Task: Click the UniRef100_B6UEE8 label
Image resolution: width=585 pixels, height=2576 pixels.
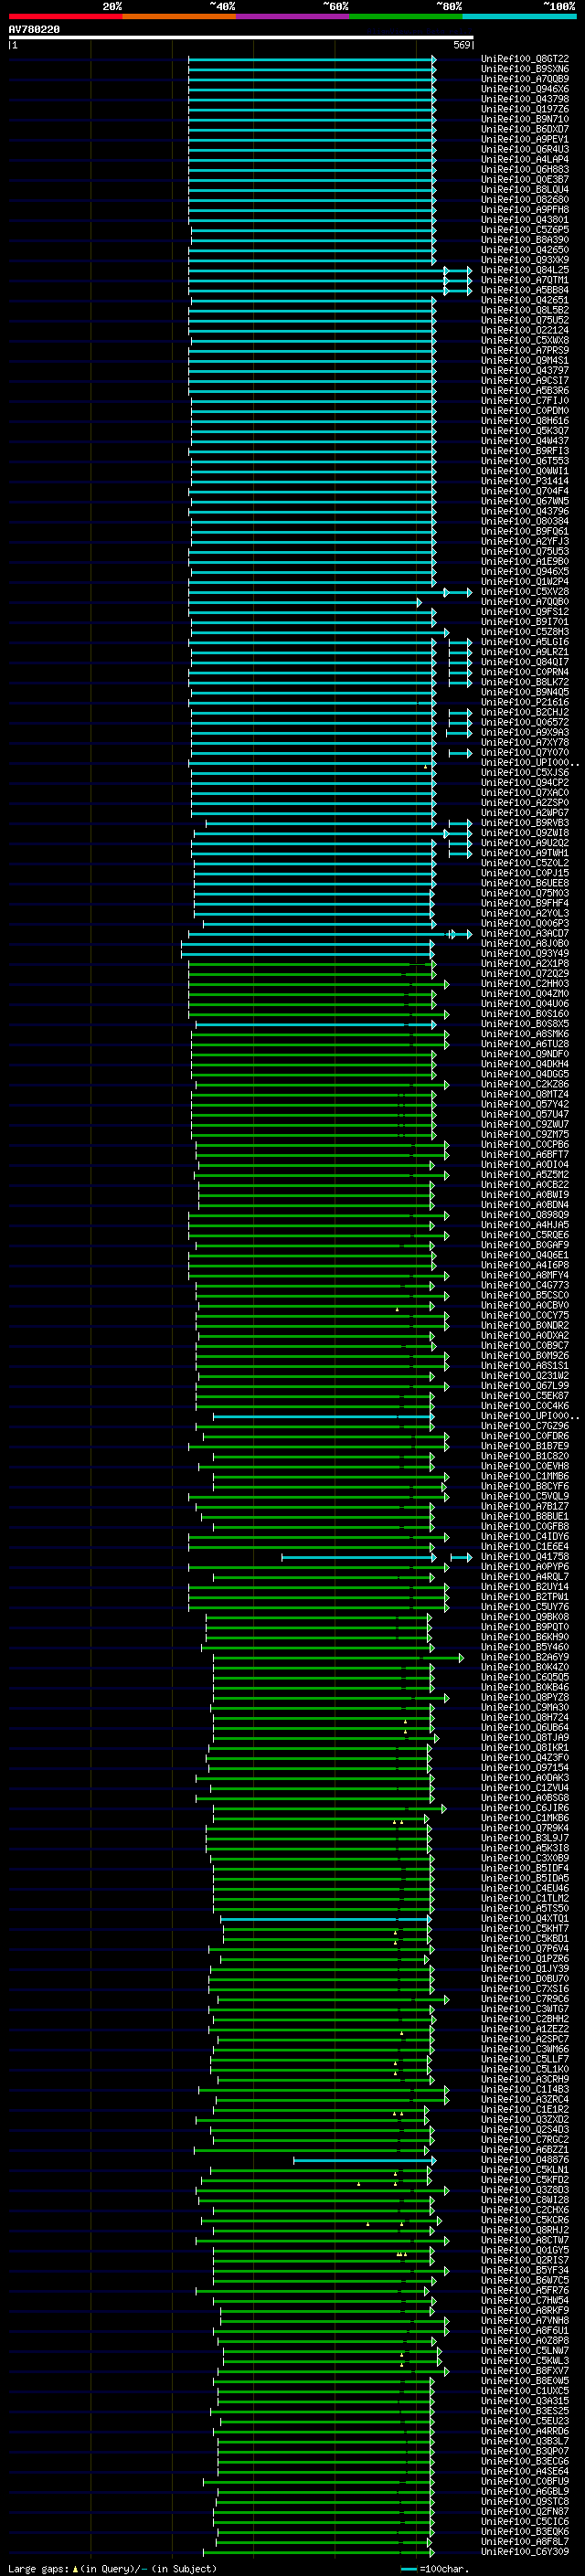Action: (x=525, y=883)
